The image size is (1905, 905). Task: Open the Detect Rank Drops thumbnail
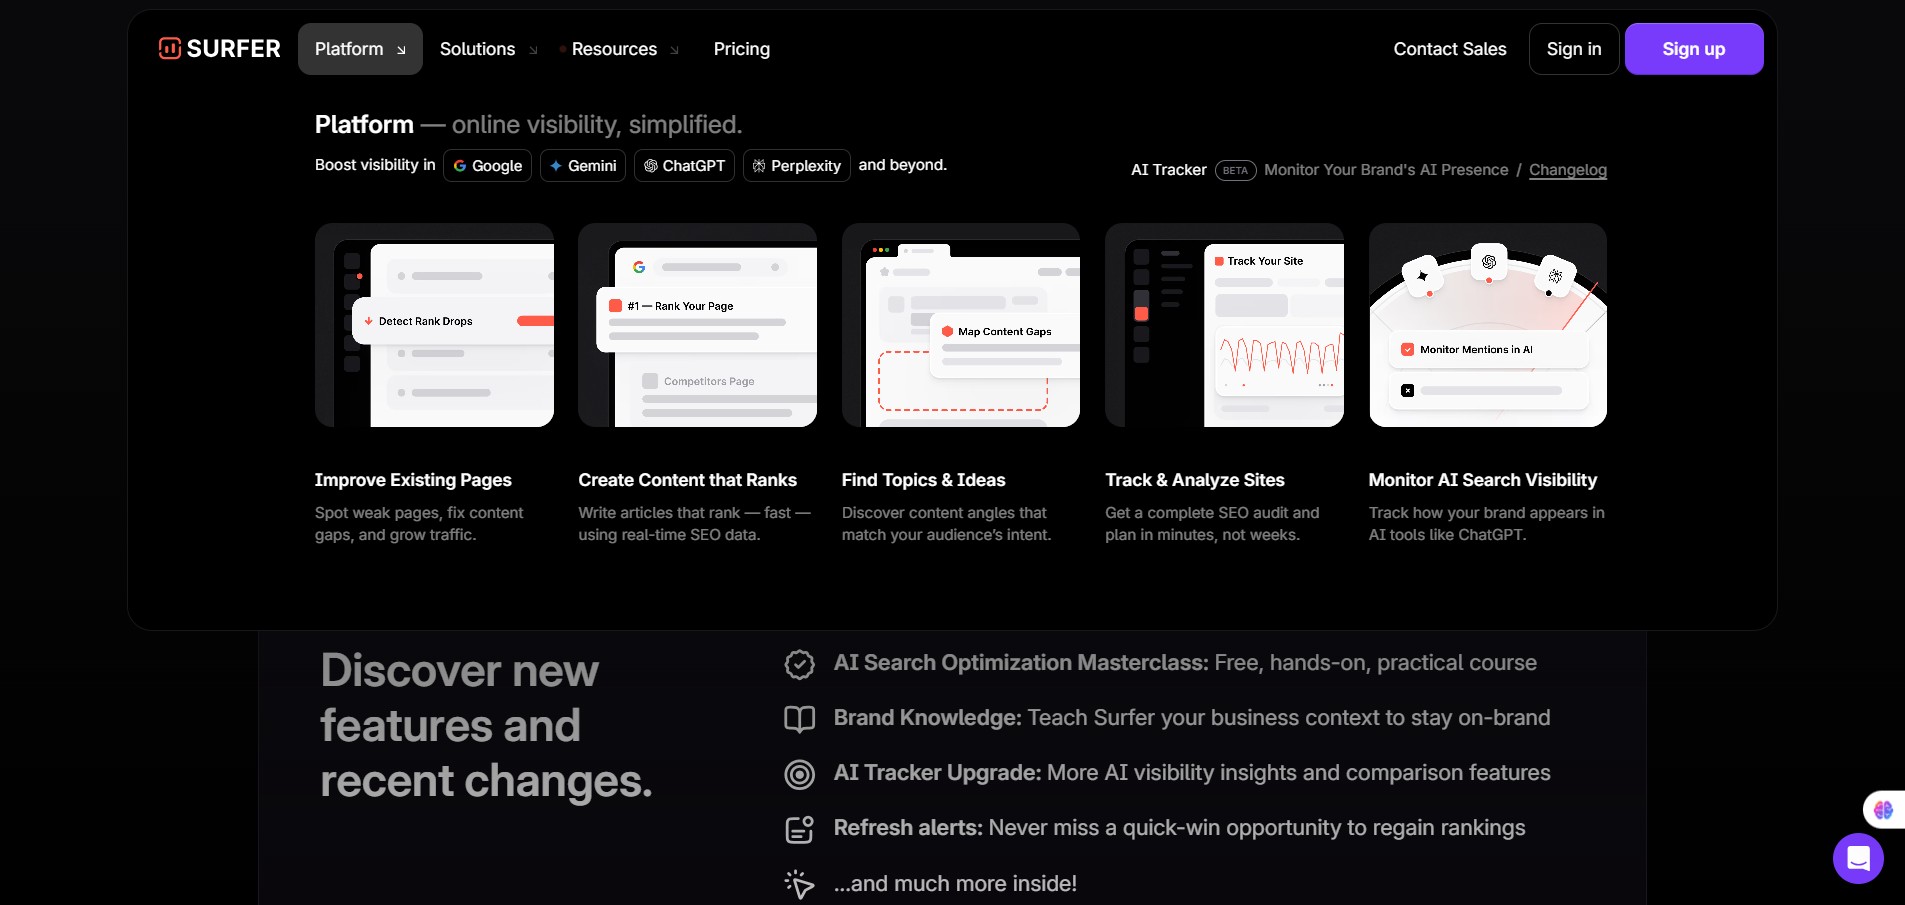[x=434, y=325]
